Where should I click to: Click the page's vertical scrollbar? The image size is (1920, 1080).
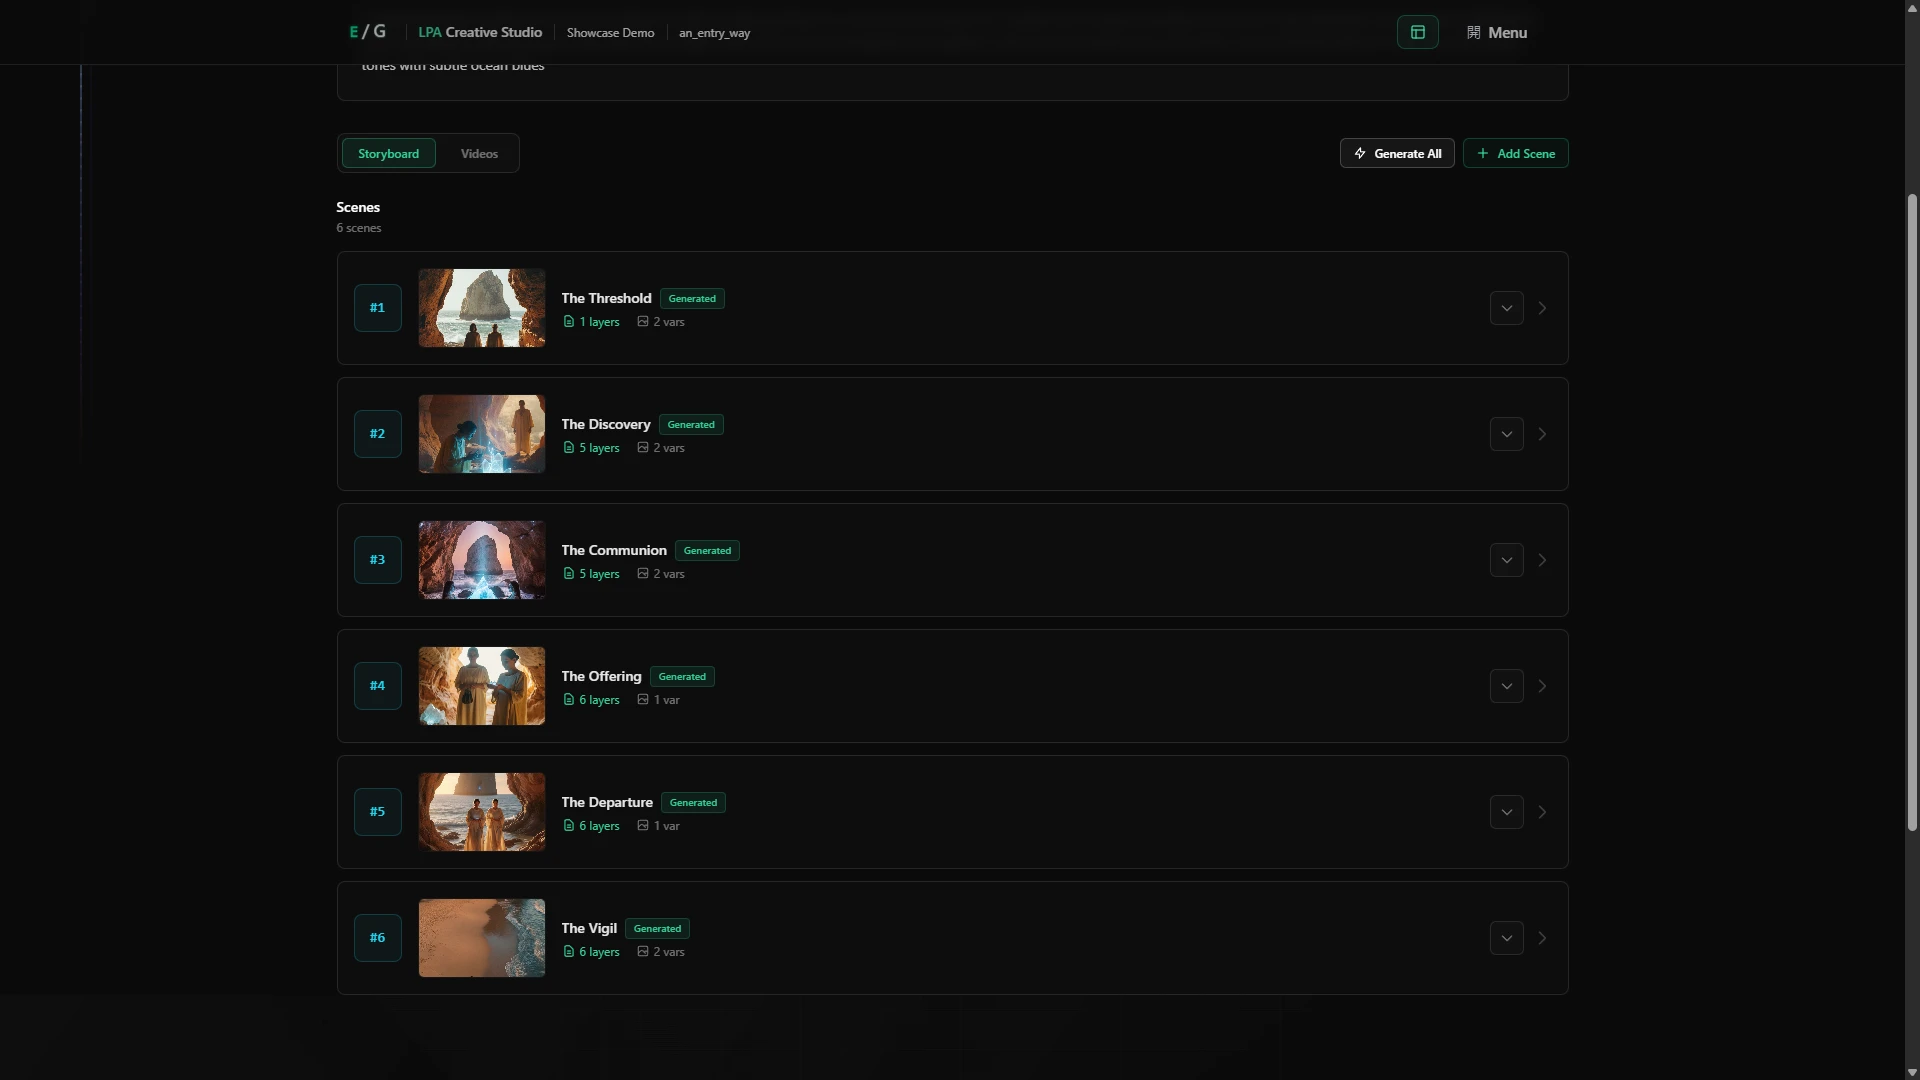pos(1912,510)
